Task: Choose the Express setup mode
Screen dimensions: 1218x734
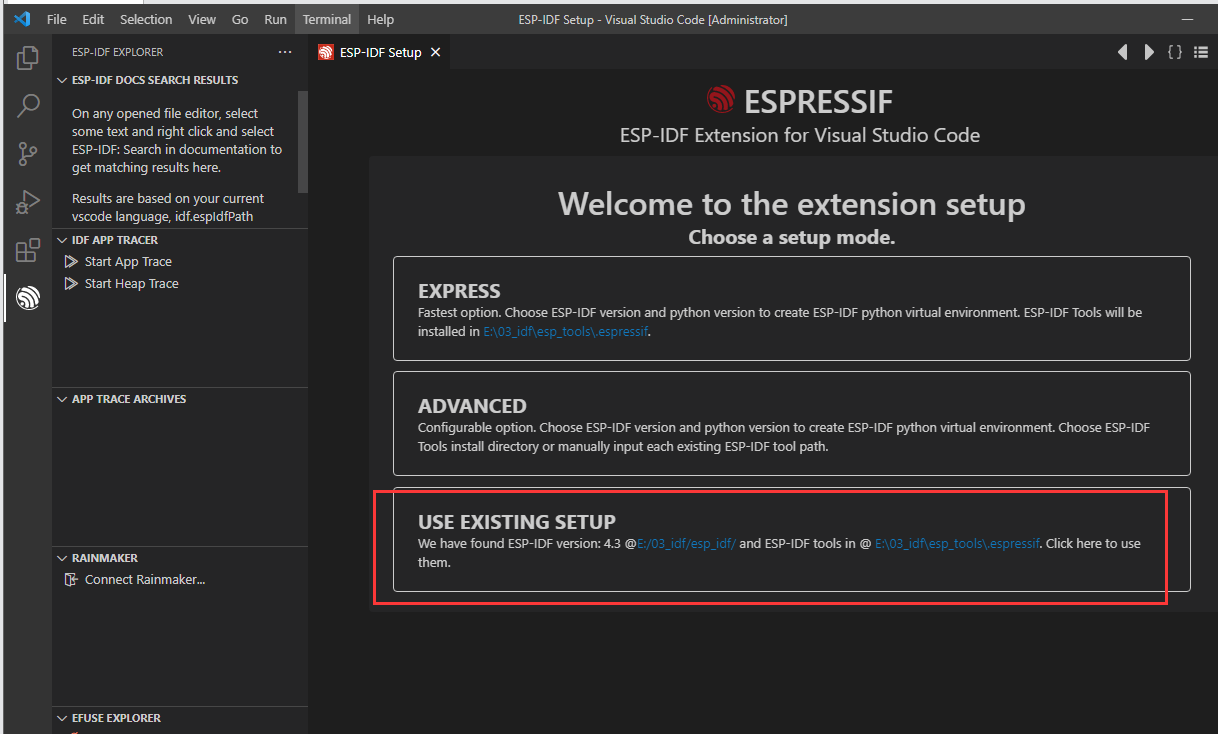Action: click(x=791, y=308)
